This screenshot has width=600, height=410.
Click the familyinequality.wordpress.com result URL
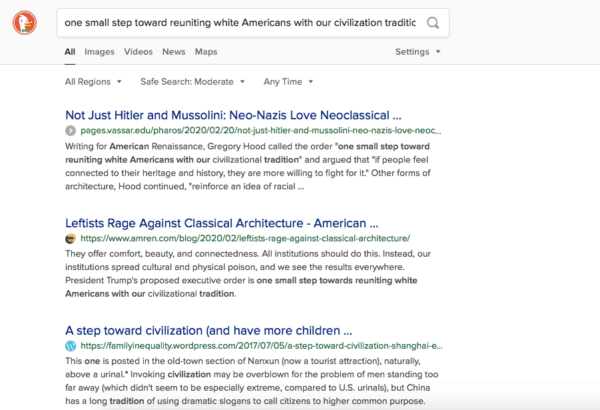tap(261, 346)
